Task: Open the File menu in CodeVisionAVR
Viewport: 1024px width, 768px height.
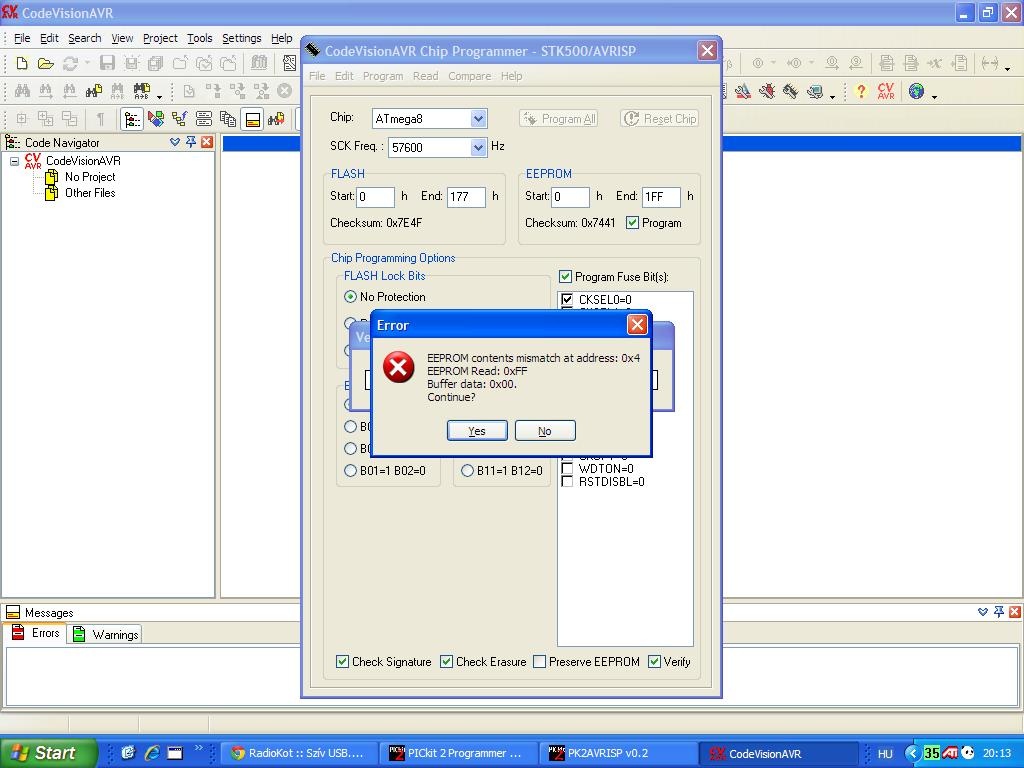Action: coord(22,39)
